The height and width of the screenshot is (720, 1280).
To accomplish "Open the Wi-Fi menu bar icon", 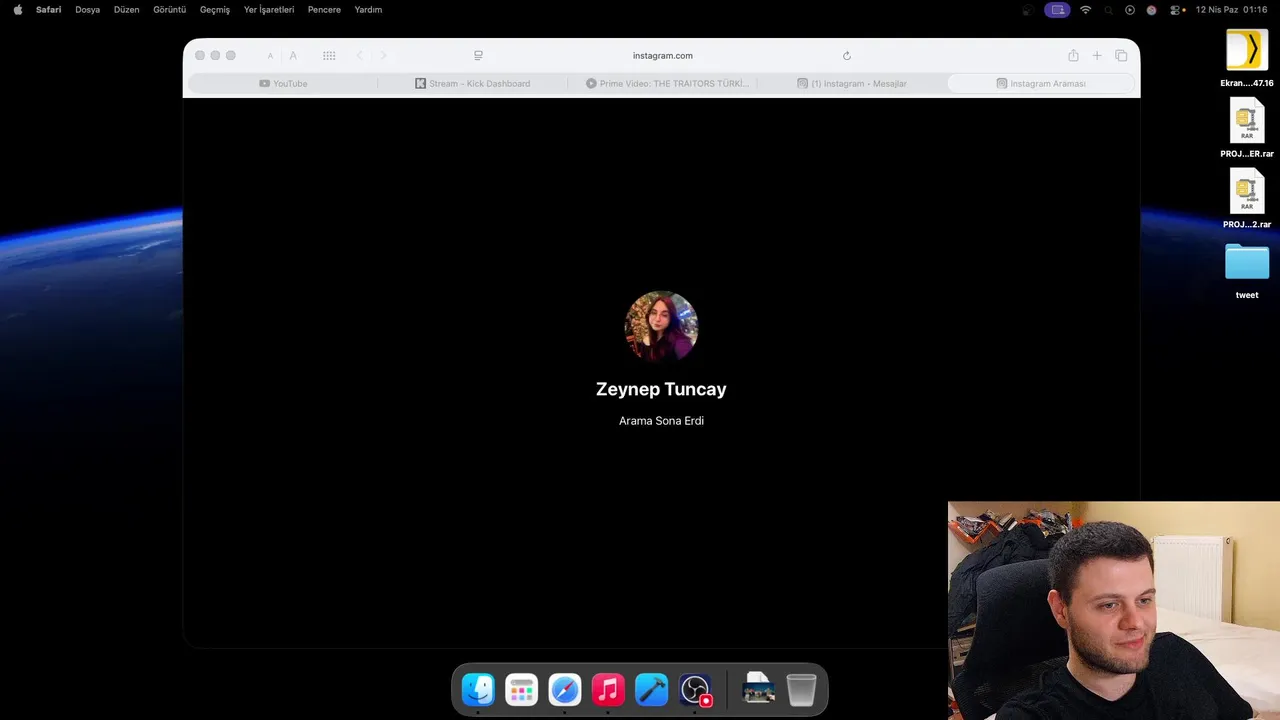I will (x=1086, y=10).
